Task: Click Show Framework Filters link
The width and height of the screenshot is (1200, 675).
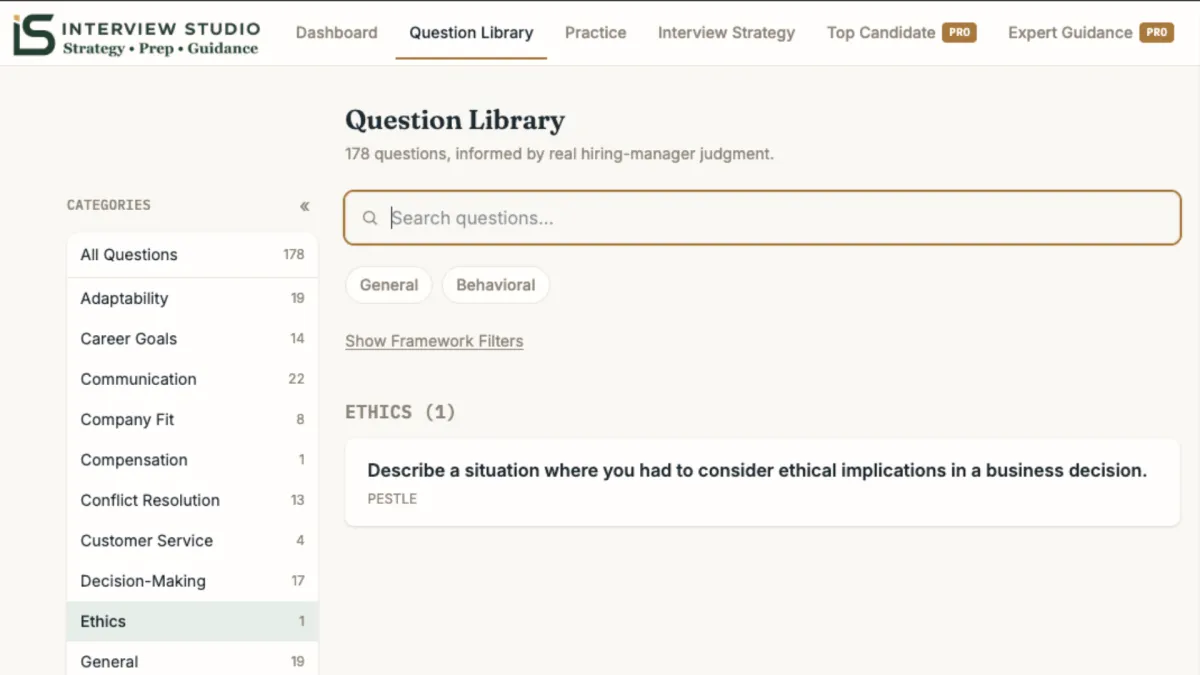Action: [434, 341]
